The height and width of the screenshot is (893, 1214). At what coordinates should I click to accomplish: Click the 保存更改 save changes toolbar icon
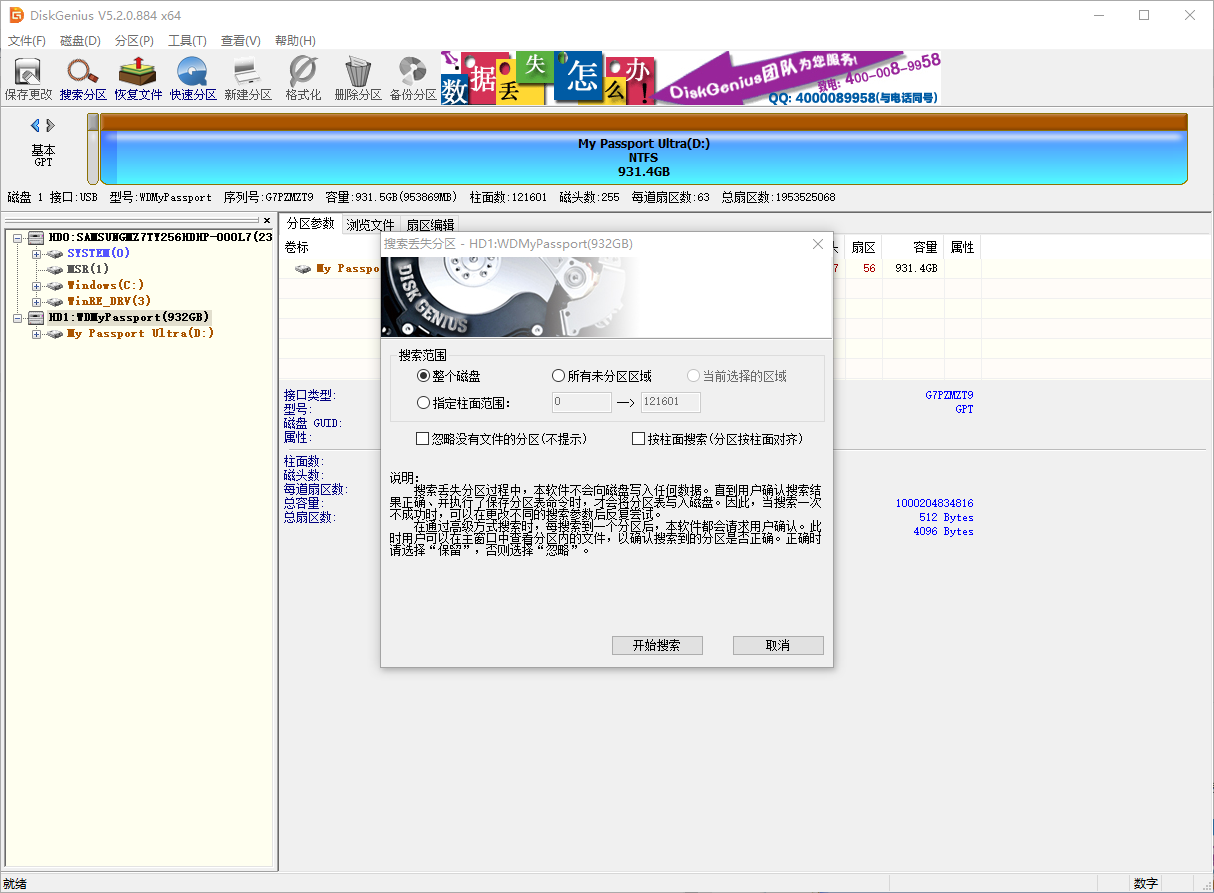28,80
